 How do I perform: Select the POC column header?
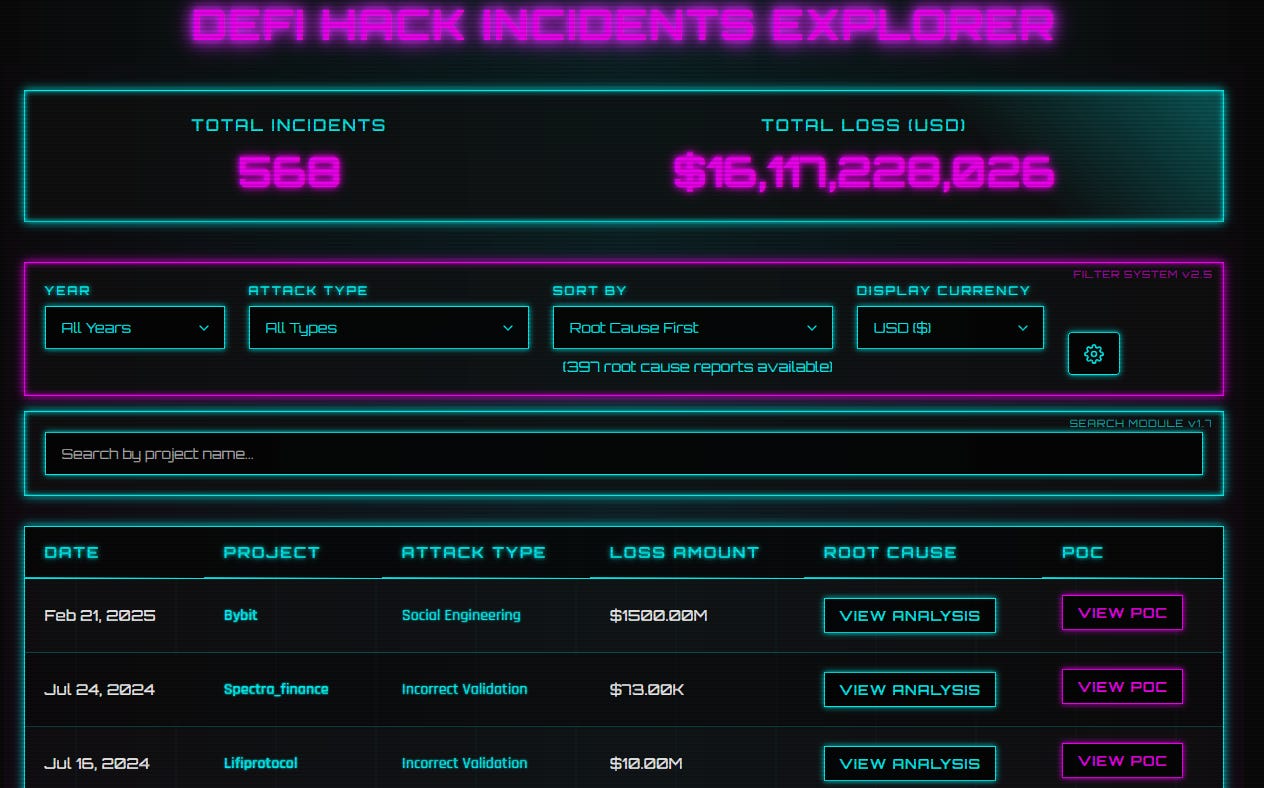pyautogui.click(x=1083, y=552)
